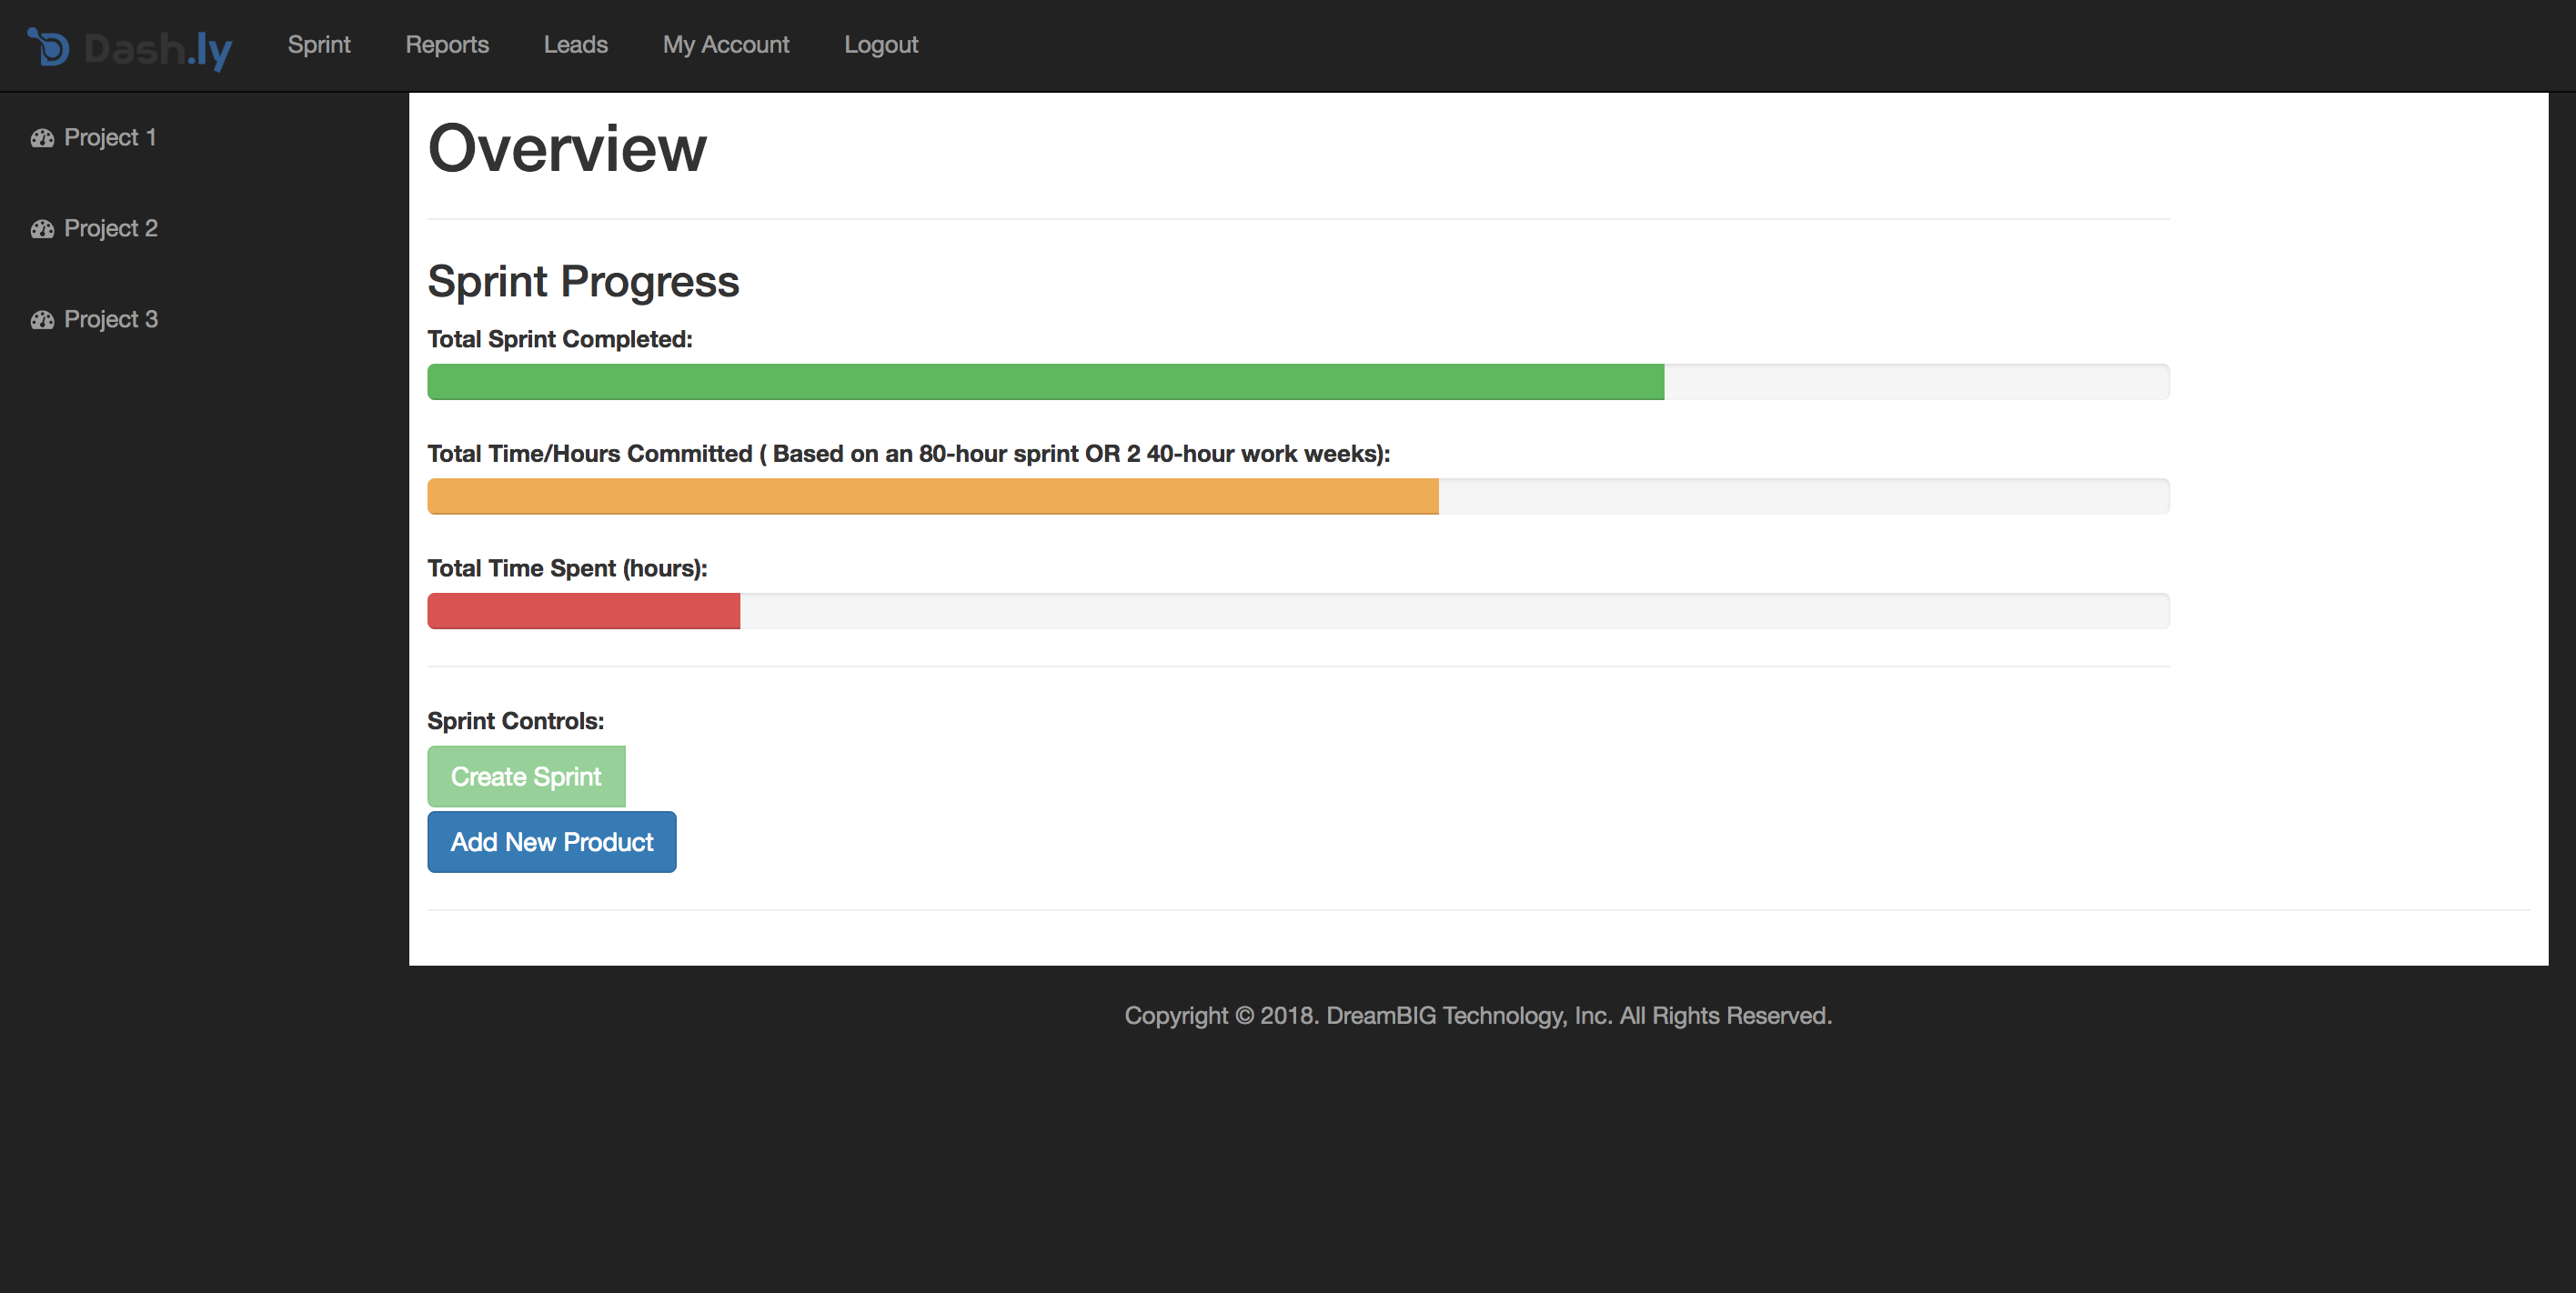
Task: Open My Account in the navbar
Action: (x=726, y=45)
